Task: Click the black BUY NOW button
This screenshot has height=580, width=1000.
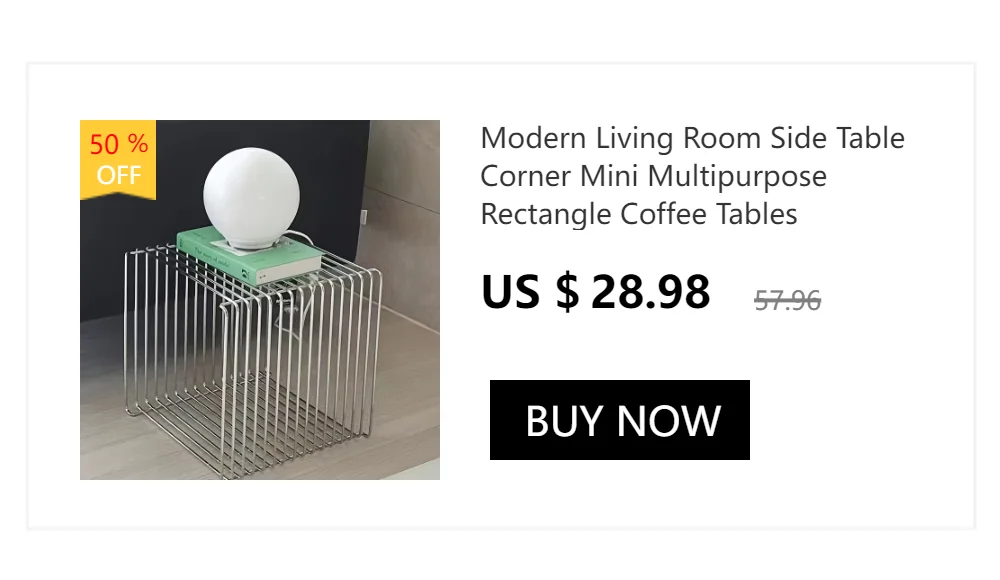Action: (619, 420)
